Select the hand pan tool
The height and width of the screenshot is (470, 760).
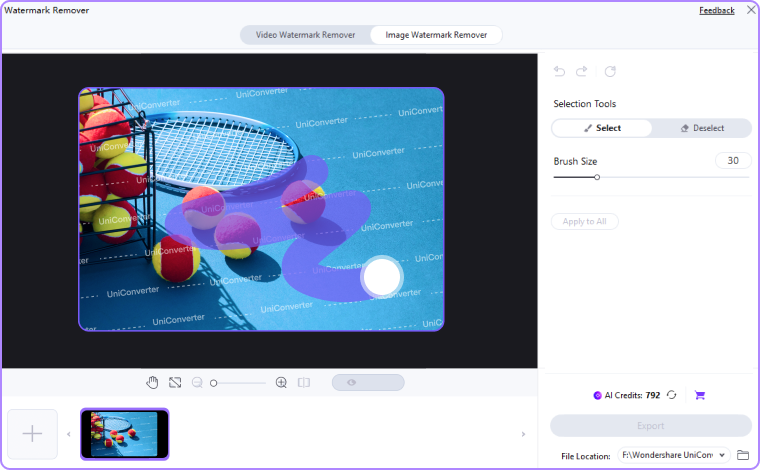pyautogui.click(x=152, y=382)
